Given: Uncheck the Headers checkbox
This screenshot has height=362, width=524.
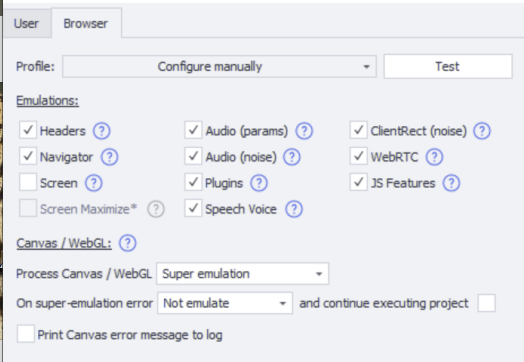Looking at the screenshot, I should [28, 130].
